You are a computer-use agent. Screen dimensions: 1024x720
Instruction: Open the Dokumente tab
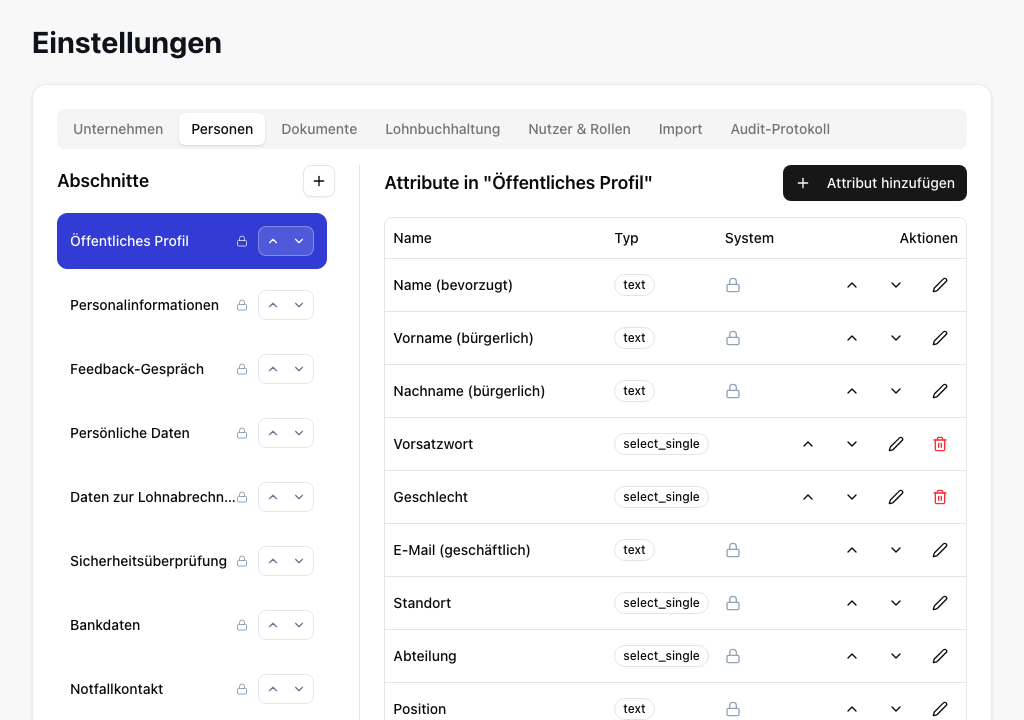pos(319,129)
